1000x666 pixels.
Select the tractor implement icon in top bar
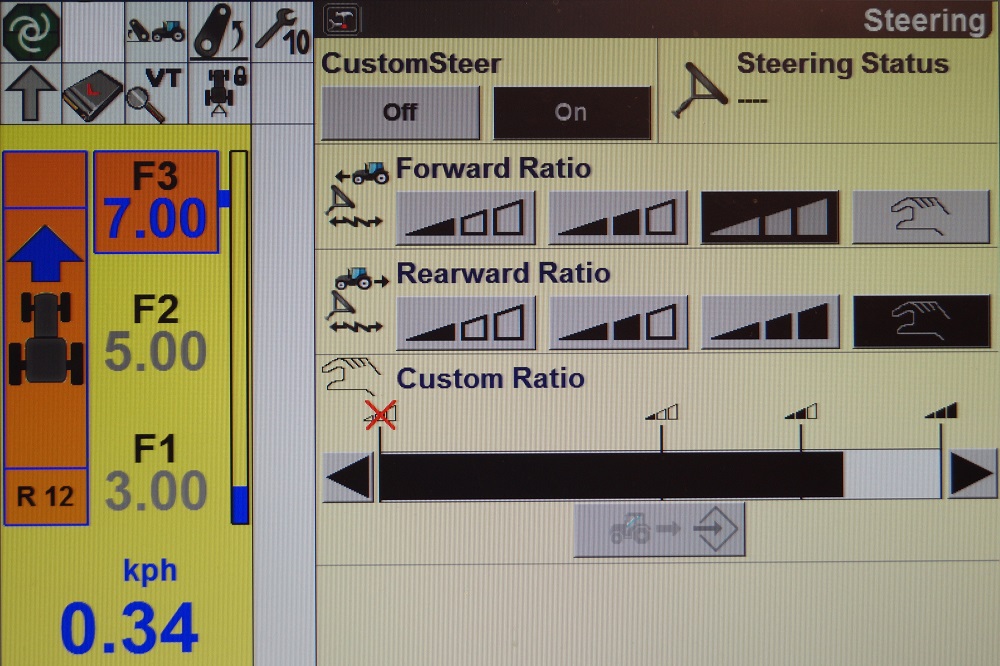155,31
